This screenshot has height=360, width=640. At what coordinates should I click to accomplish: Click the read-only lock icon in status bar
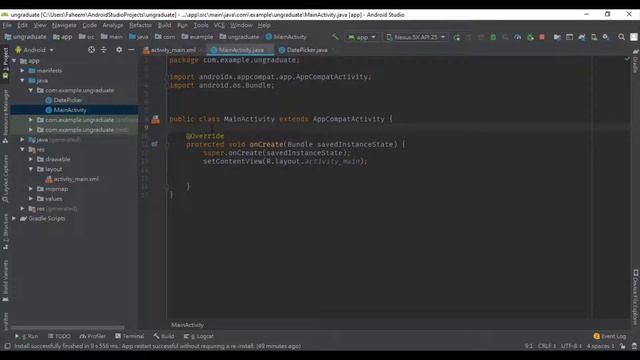[x=622, y=346]
